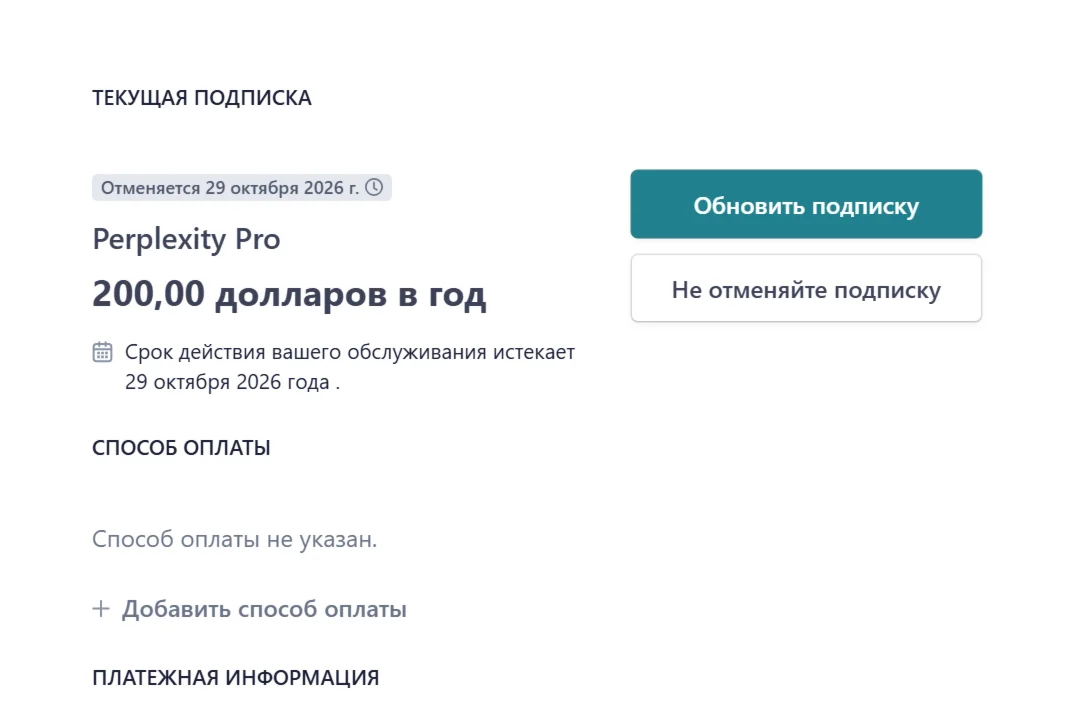
Task: Click the word Отменяется in the status badge
Action: pos(150,188)
